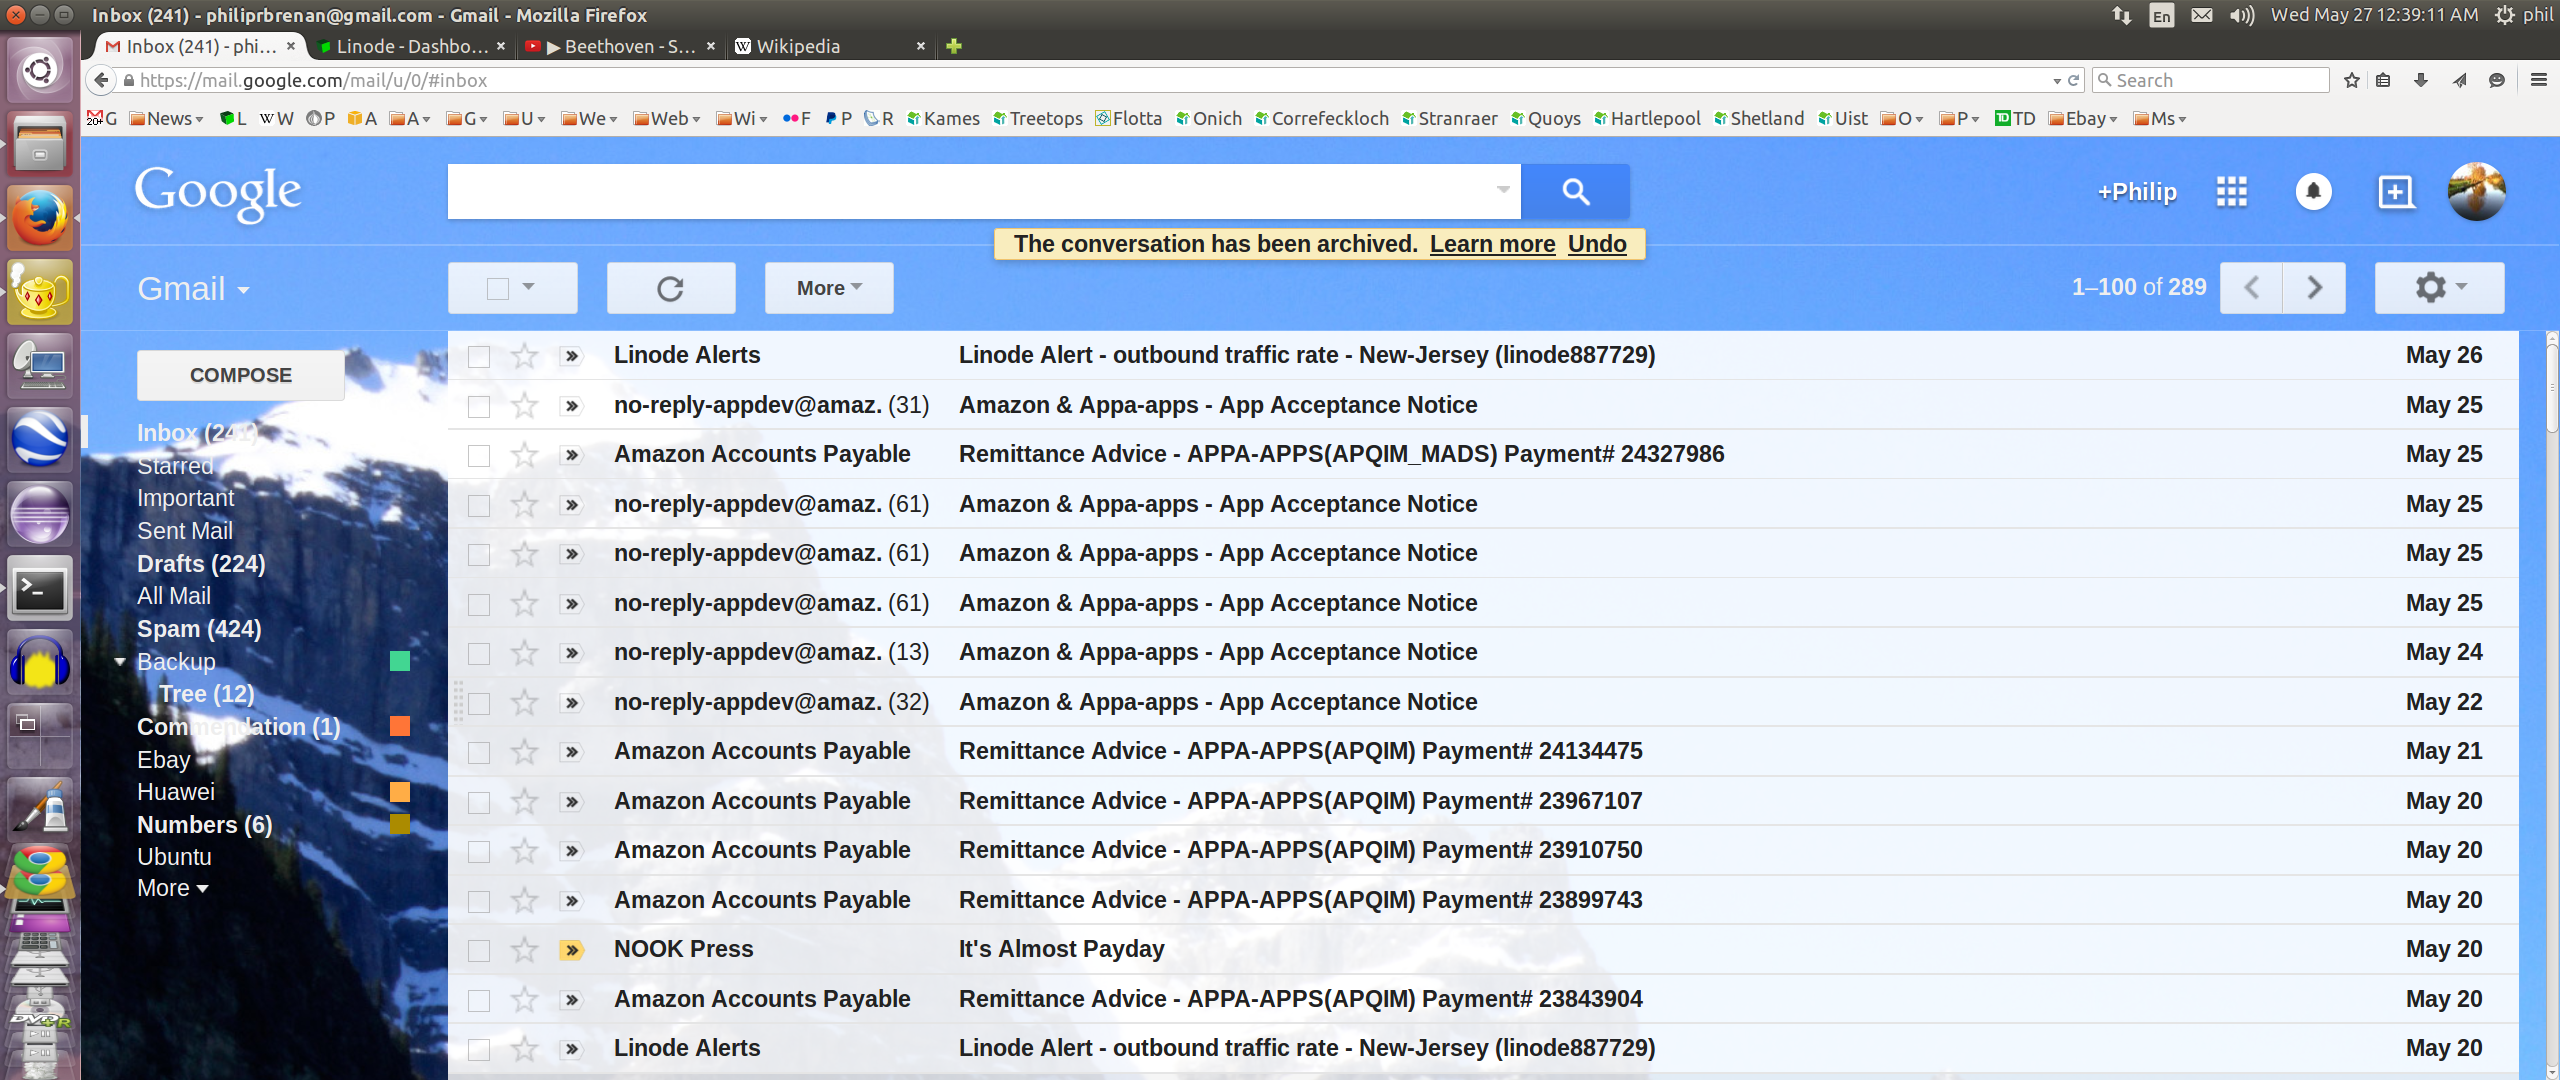Image resolution: width=2560 pixels, height=1080 pixels.
Task: Click the blue Gmail search magnifier button
Action: [1575, 191]
